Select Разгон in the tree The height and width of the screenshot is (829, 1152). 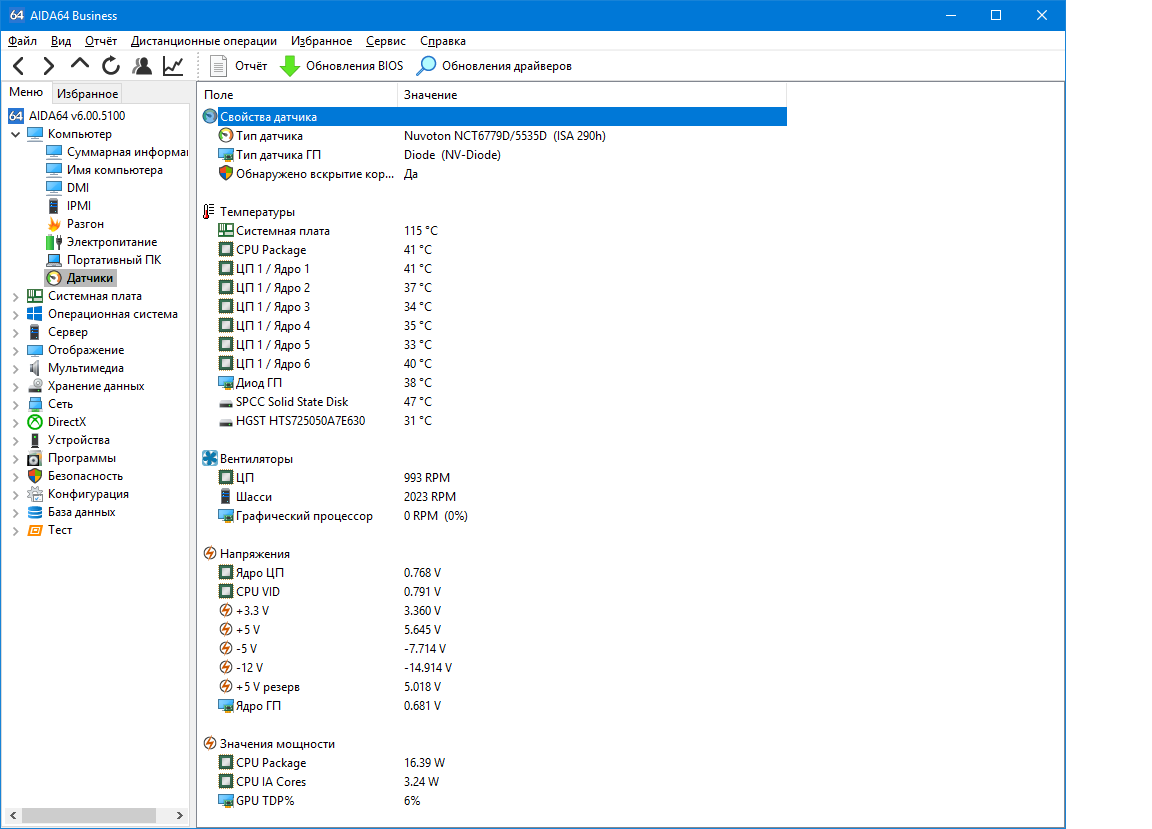85,224
